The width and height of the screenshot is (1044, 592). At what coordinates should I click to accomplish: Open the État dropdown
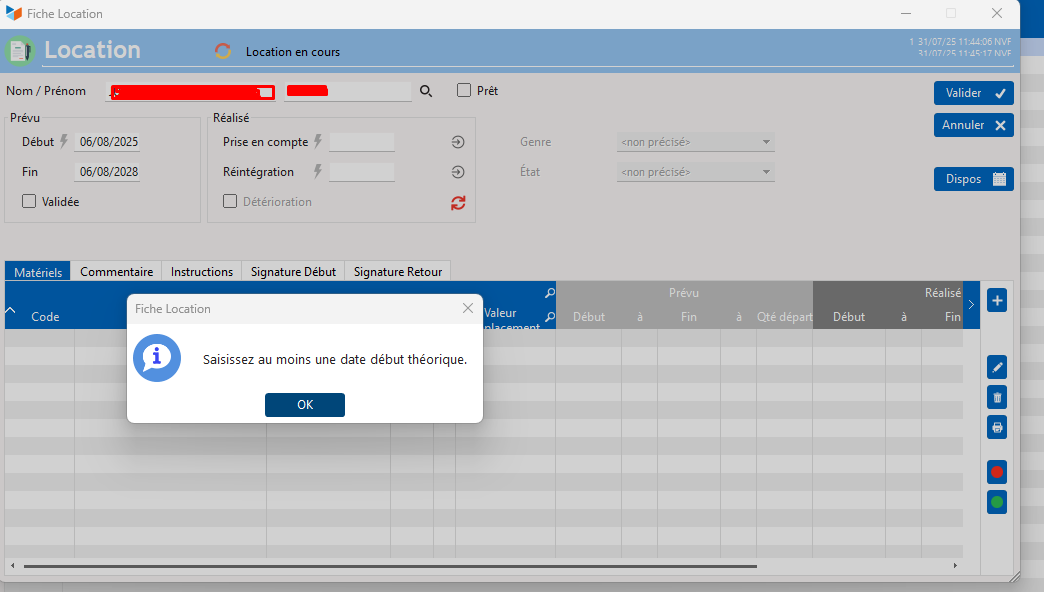pos(696,172)
